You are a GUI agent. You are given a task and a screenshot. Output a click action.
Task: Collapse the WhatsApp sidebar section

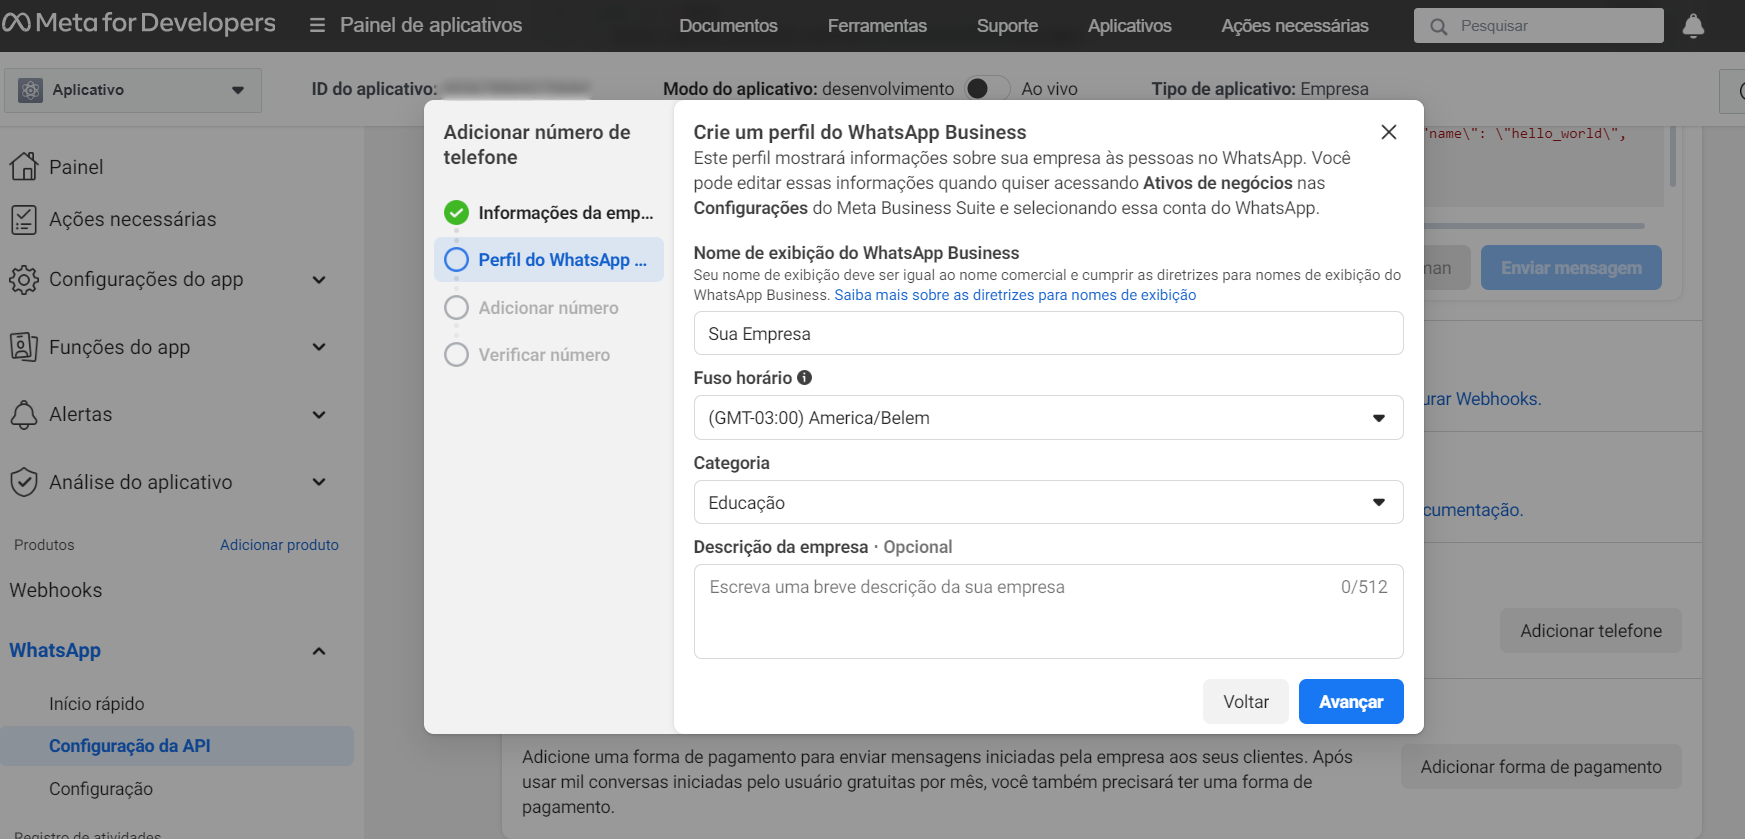click(x=319, y=651)
